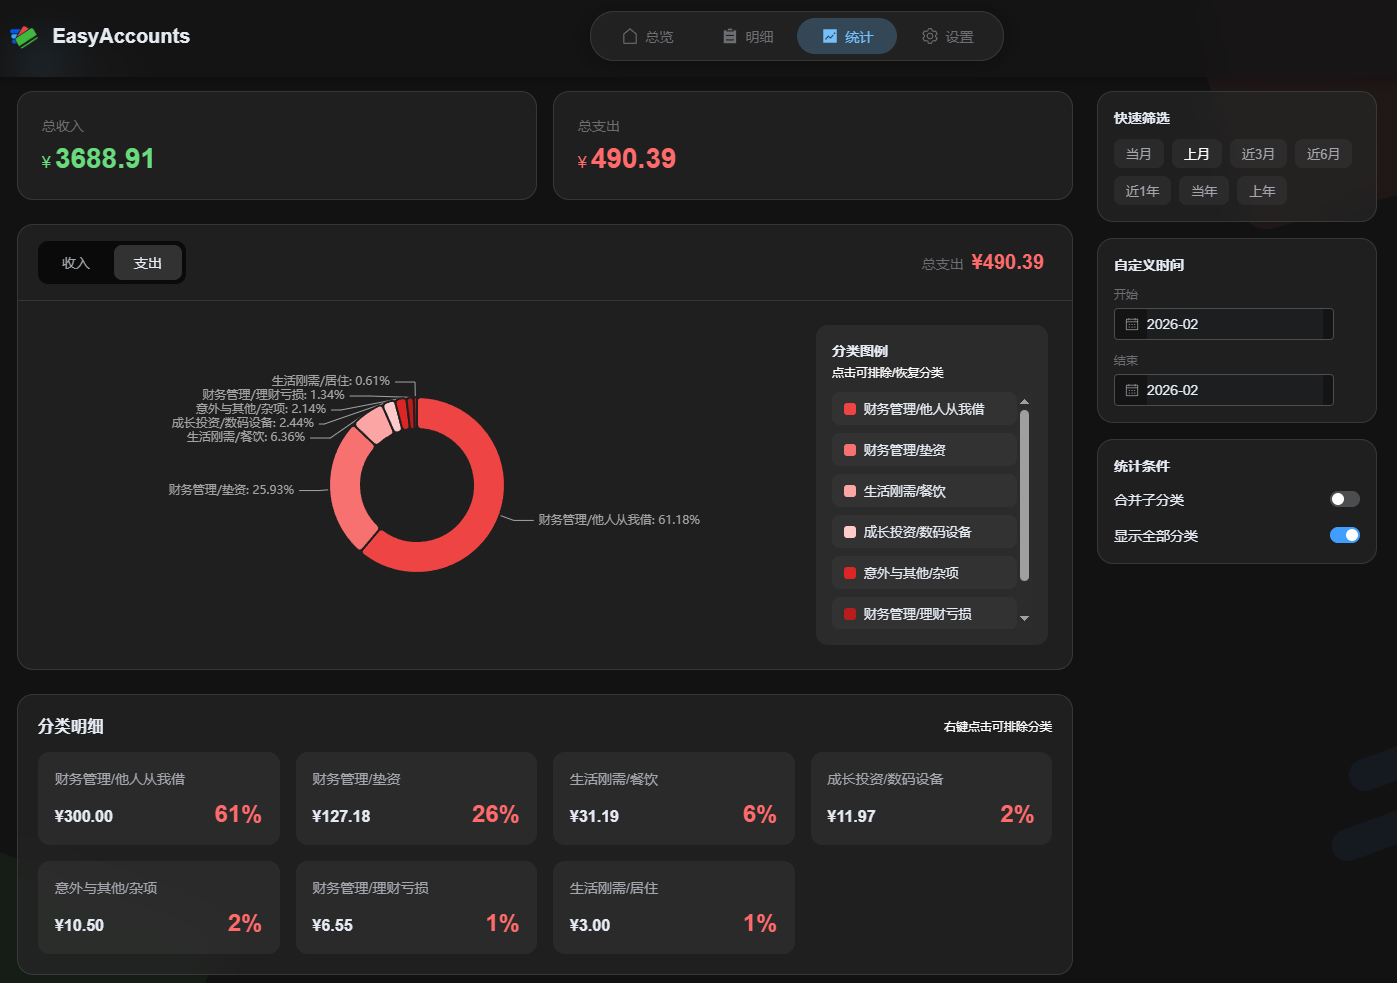Open the 设置 settings gear tab
The image size is (1397, 983).
(x=946, y=37)
